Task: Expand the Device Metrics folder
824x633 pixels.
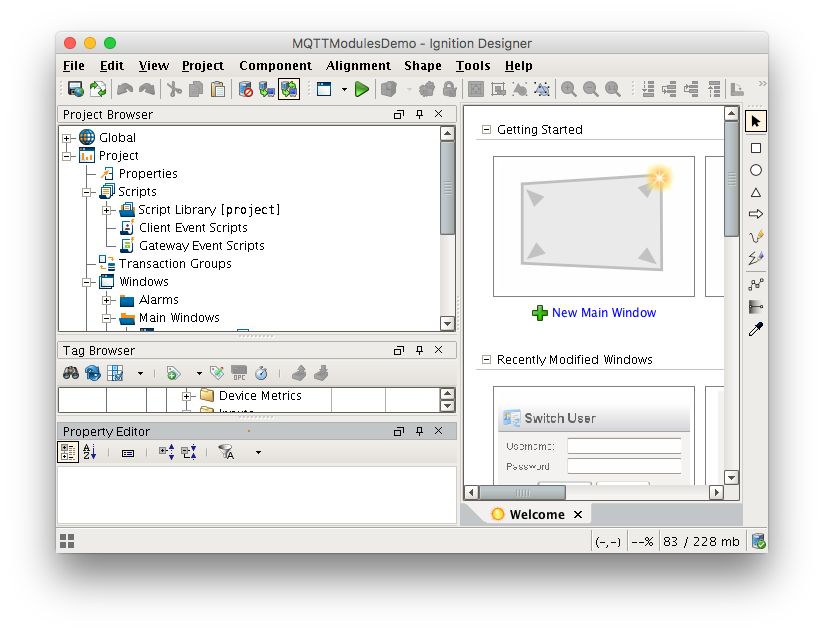Action: tap(187, 396)
